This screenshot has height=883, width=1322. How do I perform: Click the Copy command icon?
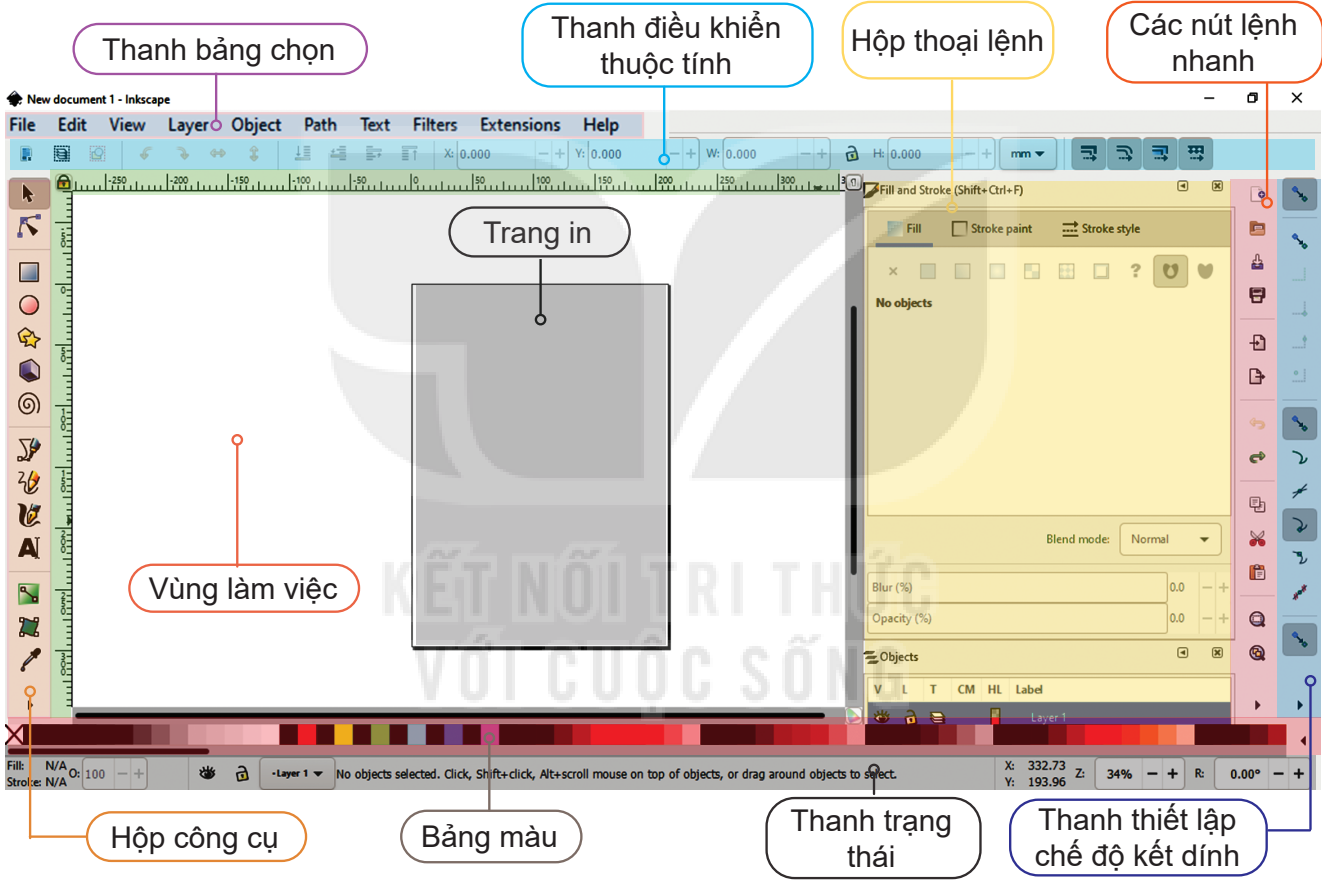pos(1258,505)
